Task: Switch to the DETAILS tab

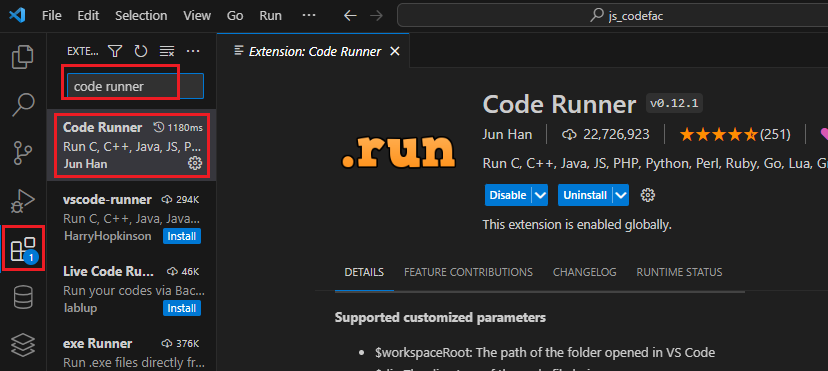Action: coord(364,272)
